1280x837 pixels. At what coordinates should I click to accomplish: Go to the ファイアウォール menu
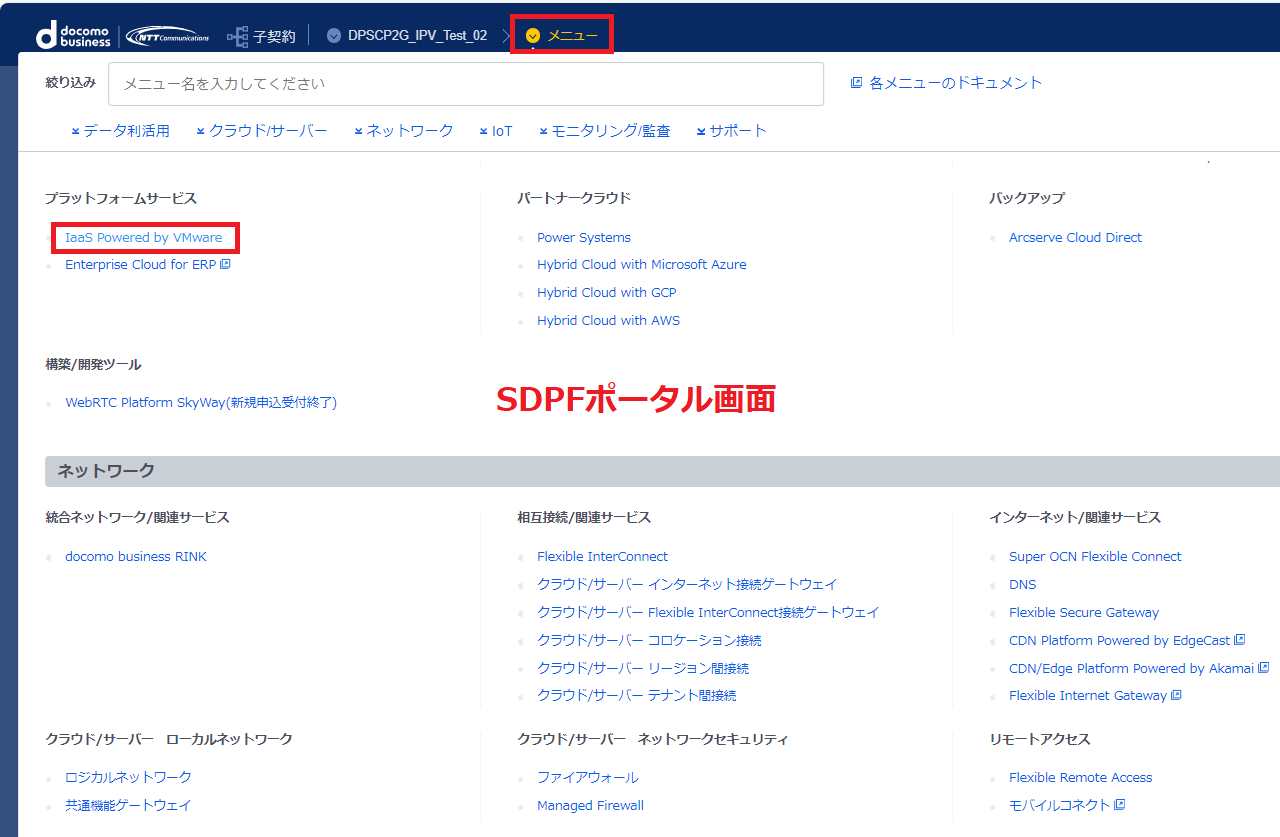pos(587,777)
